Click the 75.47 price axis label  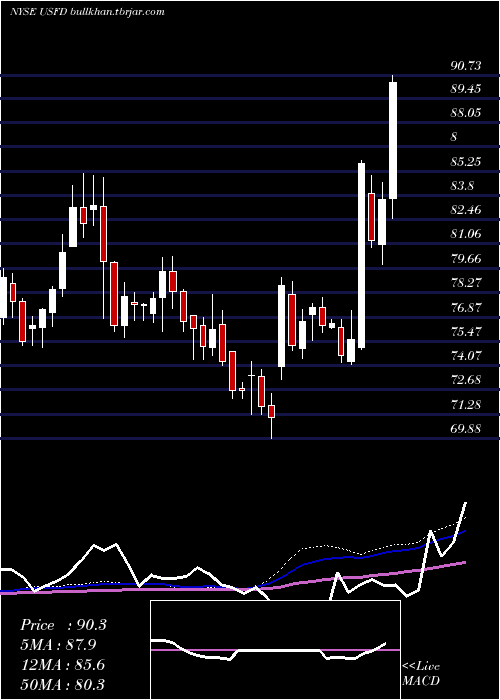(x=466, y=332)
